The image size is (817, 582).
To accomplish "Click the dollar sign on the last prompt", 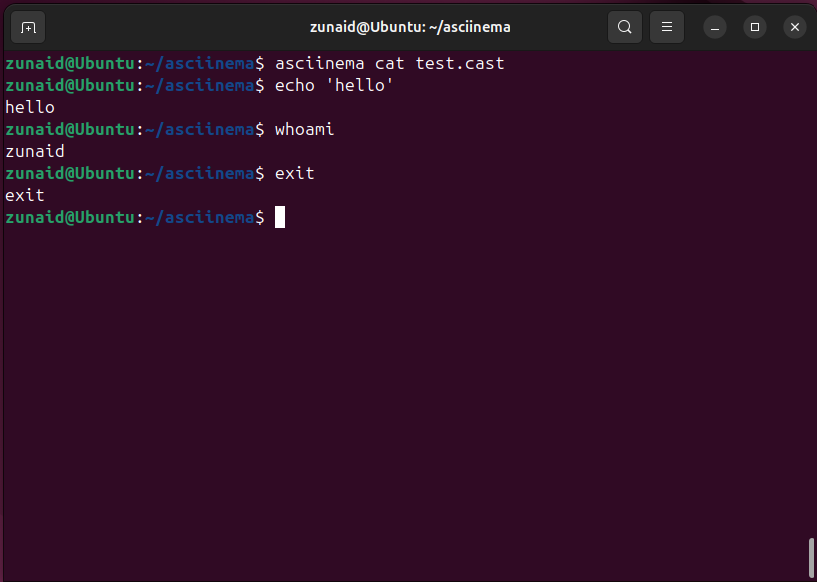I will [260, 217].
